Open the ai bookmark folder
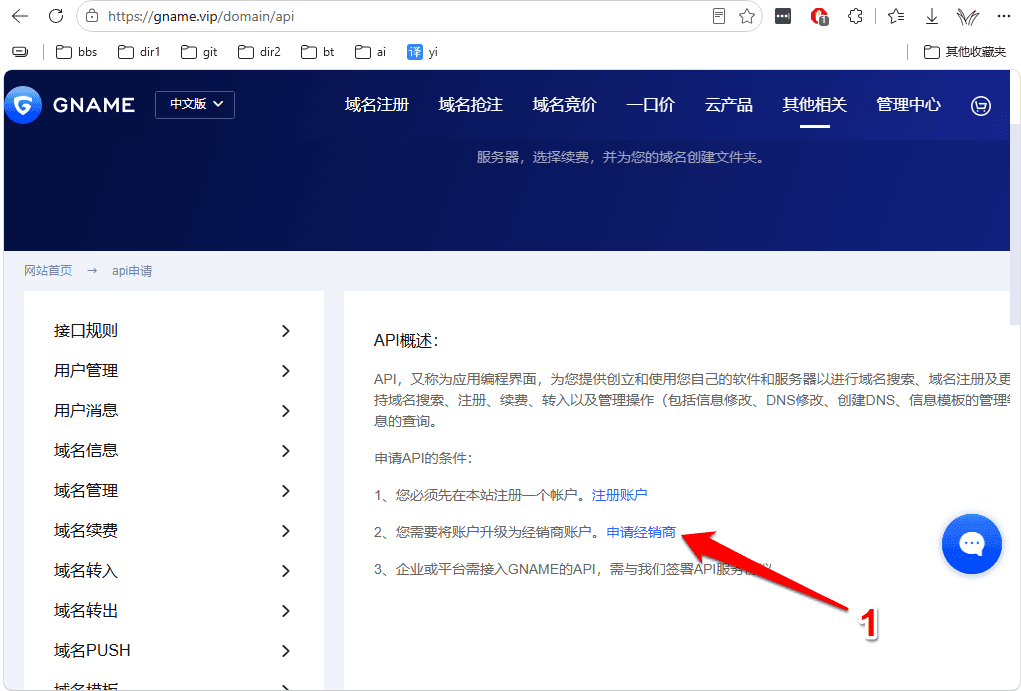 pyautogui.click(x=371, y=51)
